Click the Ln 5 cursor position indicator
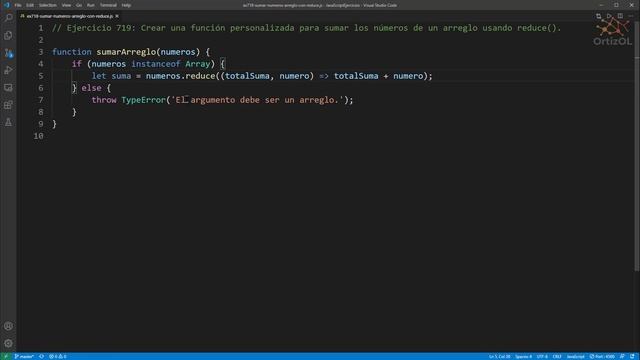 coord(500,356)
